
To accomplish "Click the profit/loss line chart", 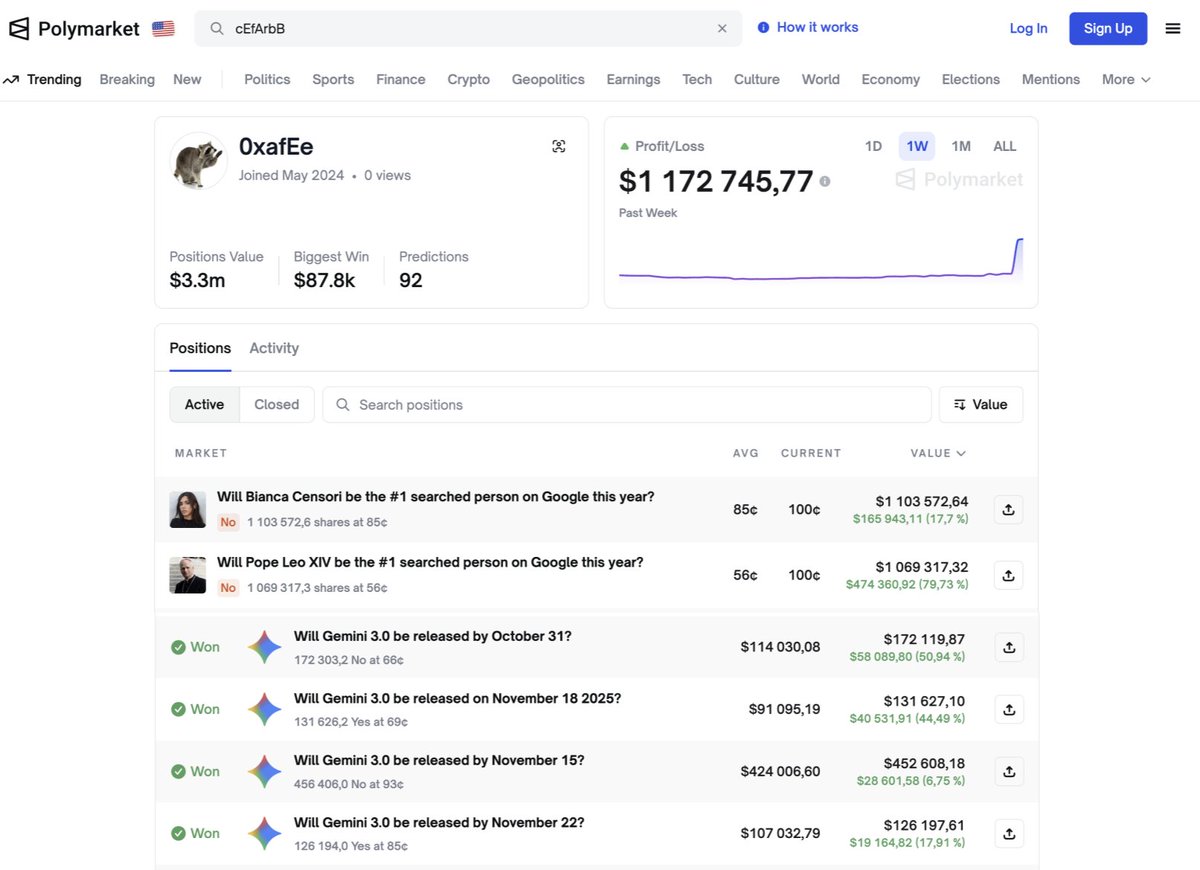I will click(x=821, y=260).
